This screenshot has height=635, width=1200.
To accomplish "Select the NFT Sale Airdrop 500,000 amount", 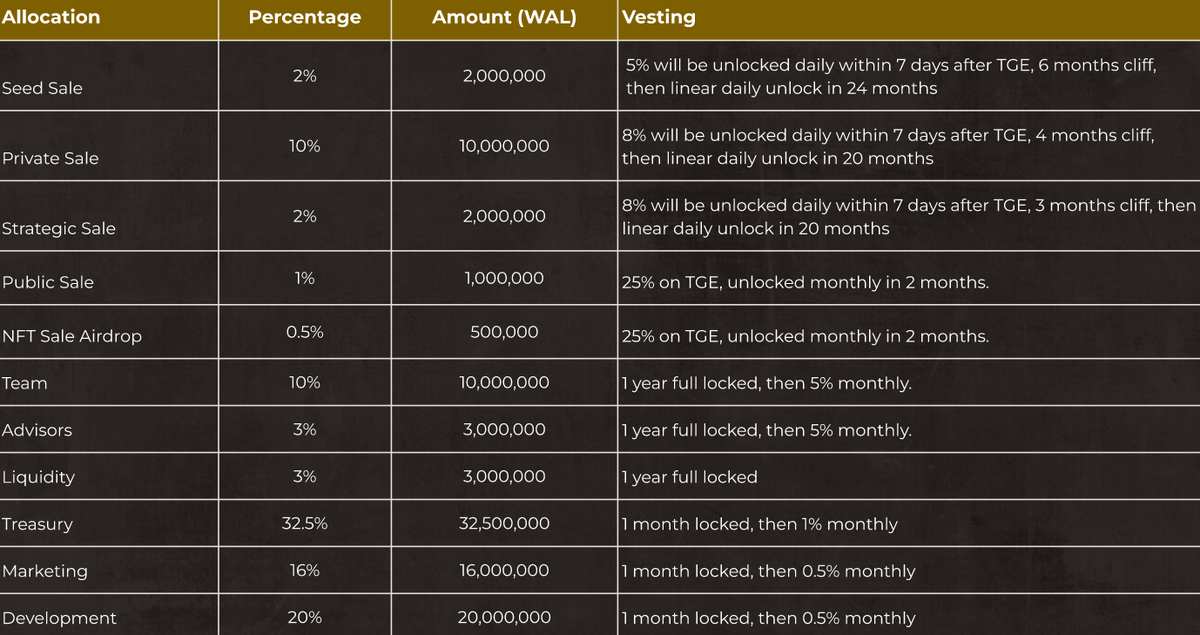I will tap(504, 331).
